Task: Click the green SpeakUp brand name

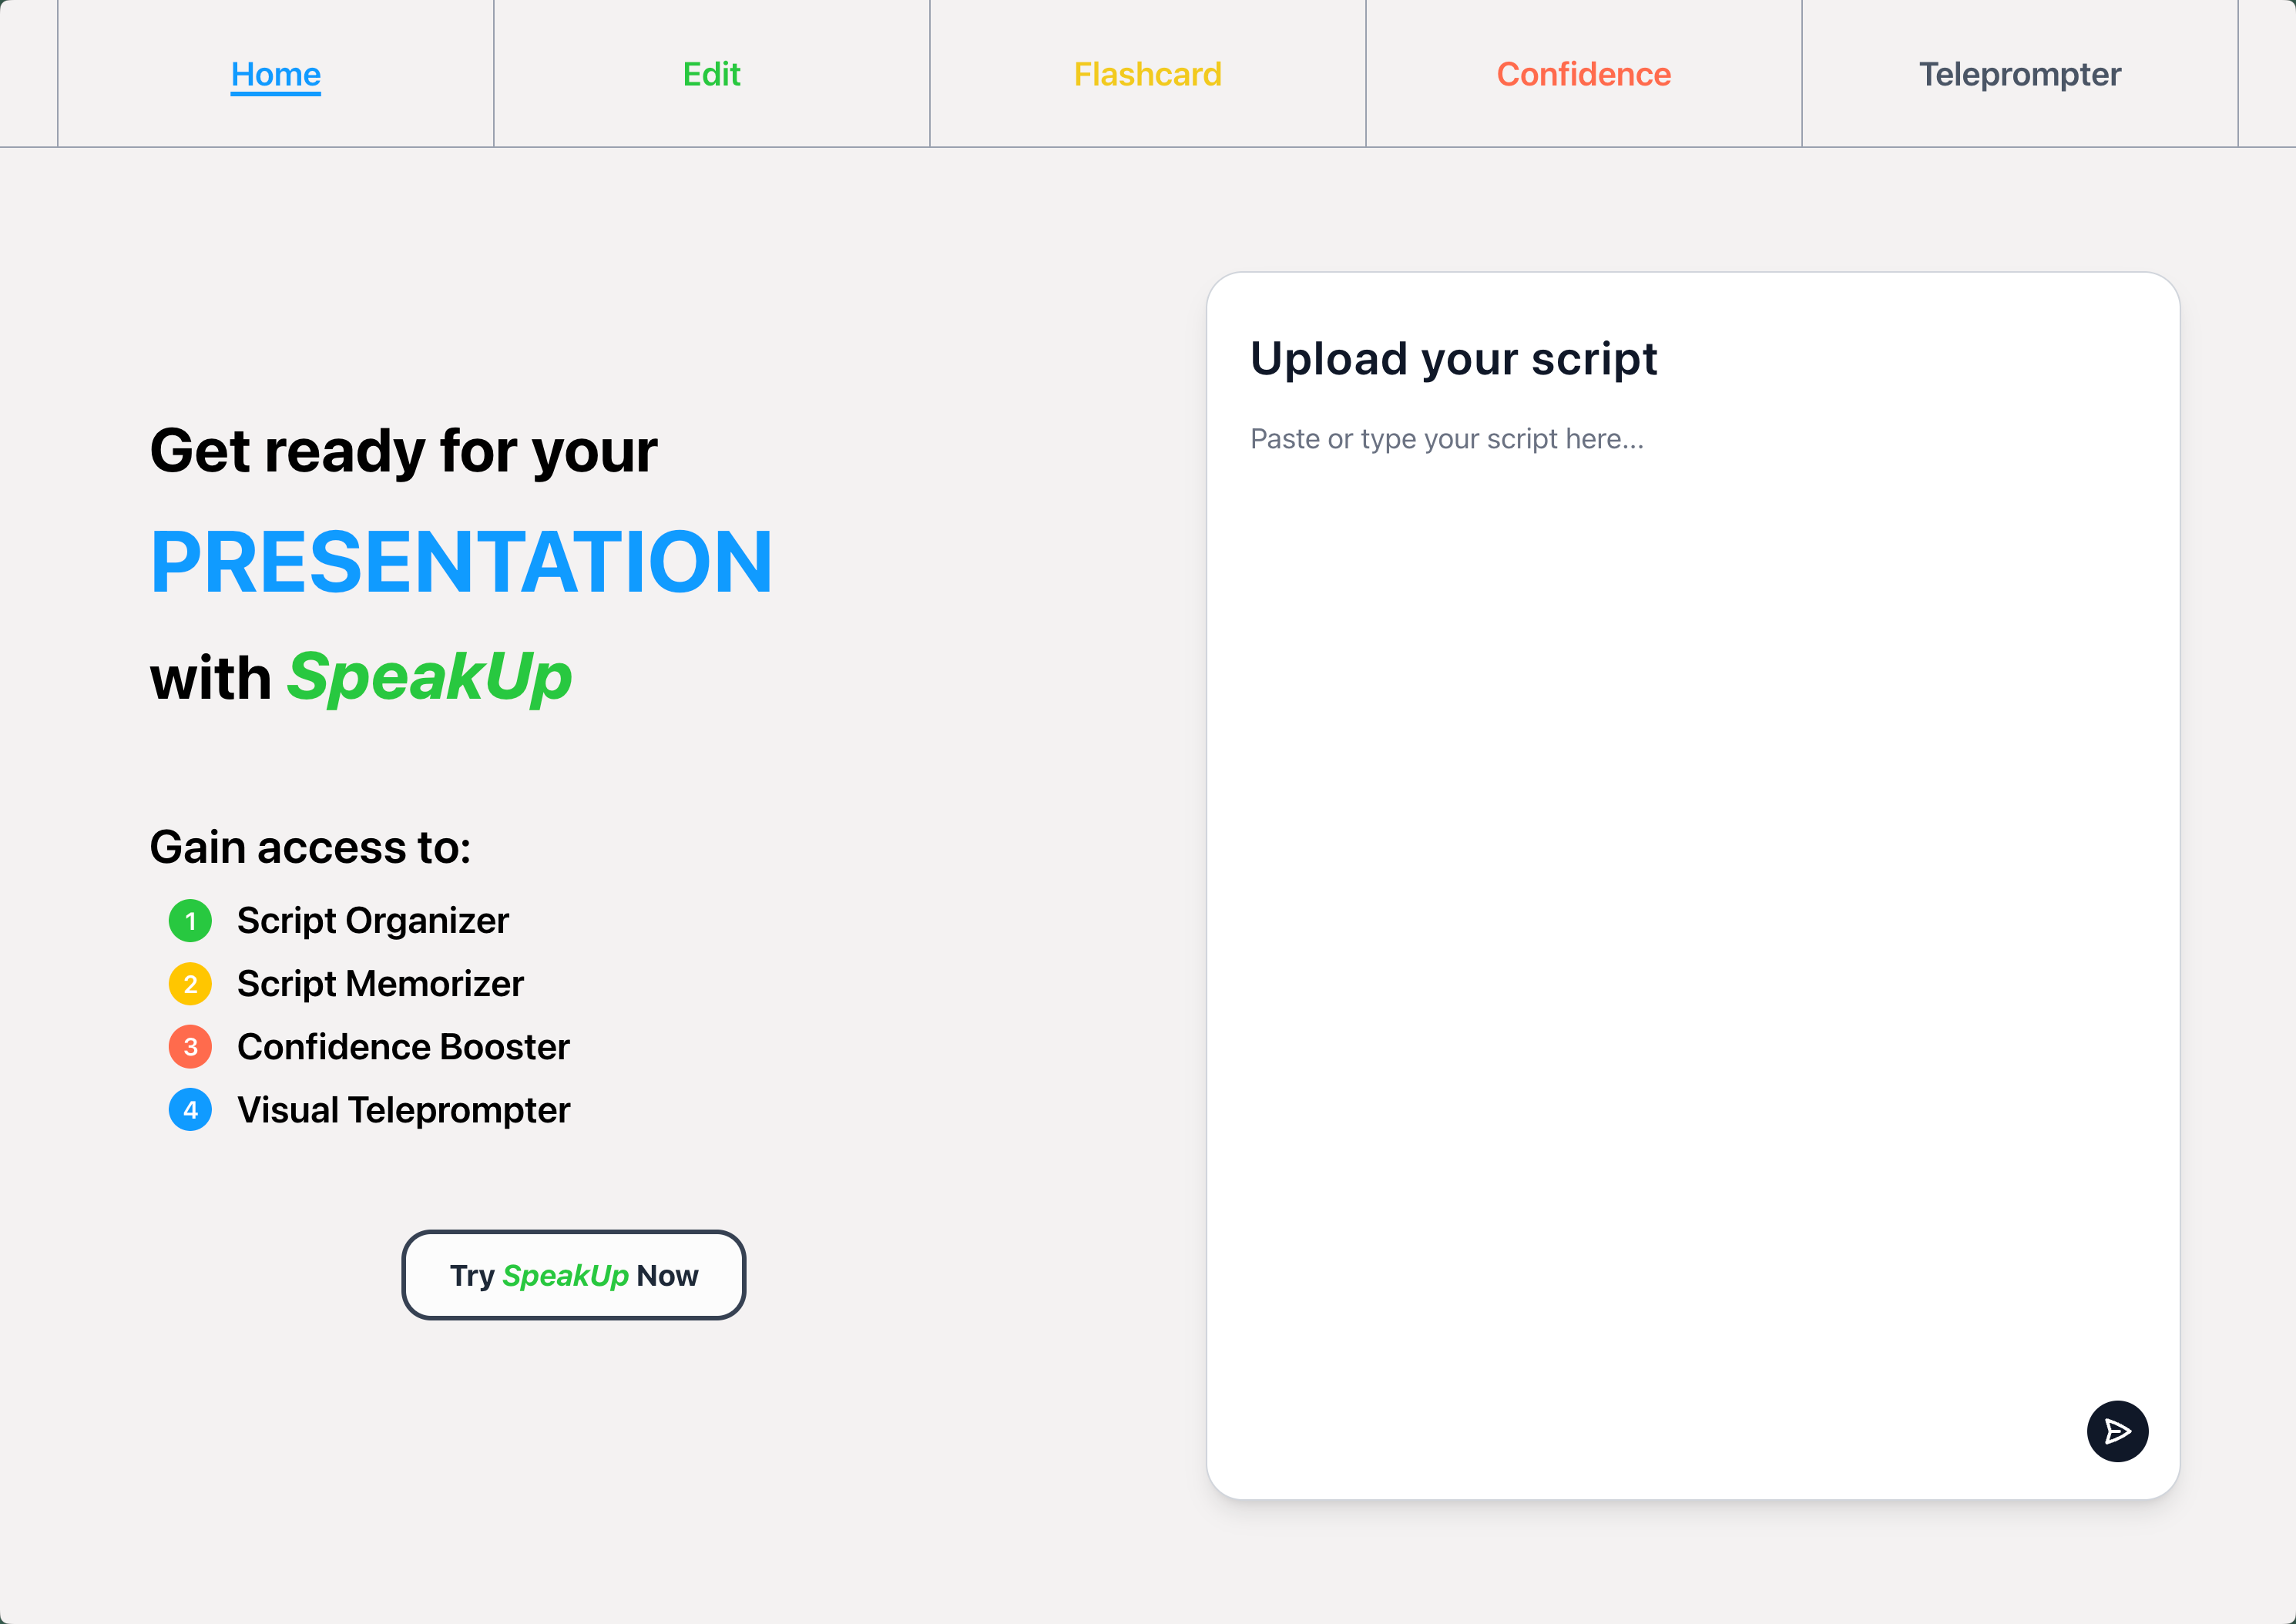Action: pyautogui.click(x=430, y=677)
